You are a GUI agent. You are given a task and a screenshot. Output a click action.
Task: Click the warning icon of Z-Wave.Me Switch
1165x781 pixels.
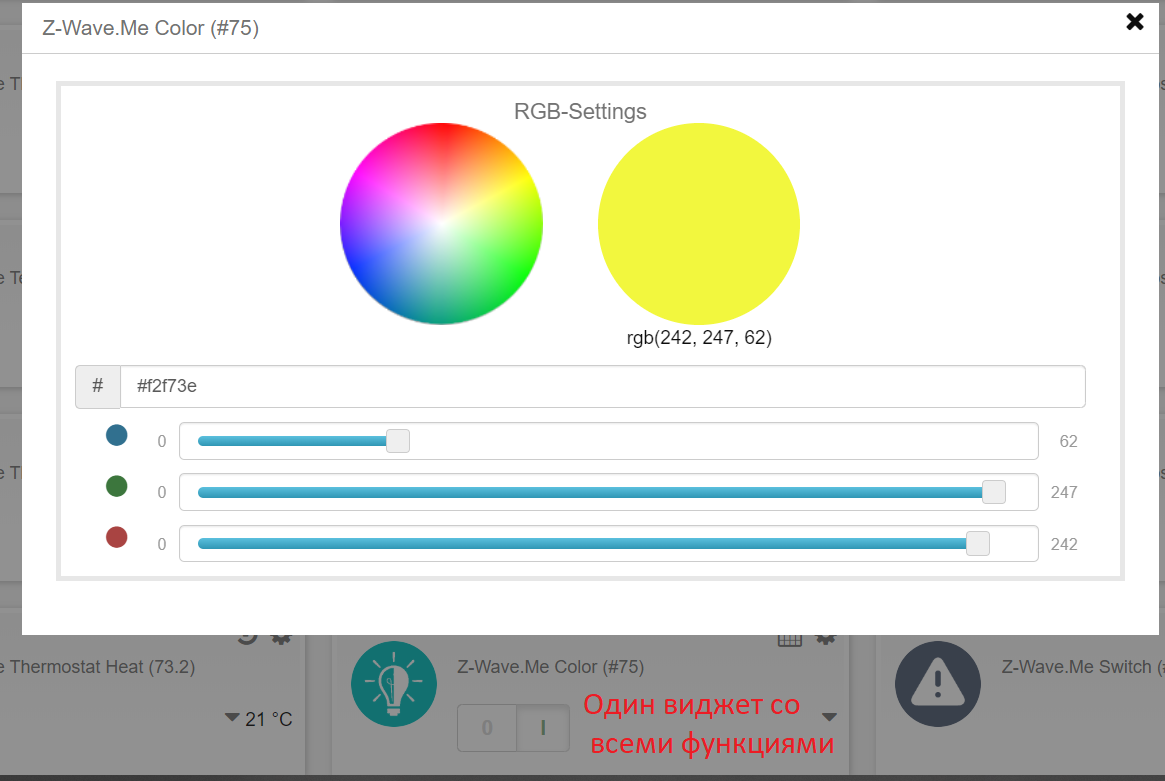point(938,684)
